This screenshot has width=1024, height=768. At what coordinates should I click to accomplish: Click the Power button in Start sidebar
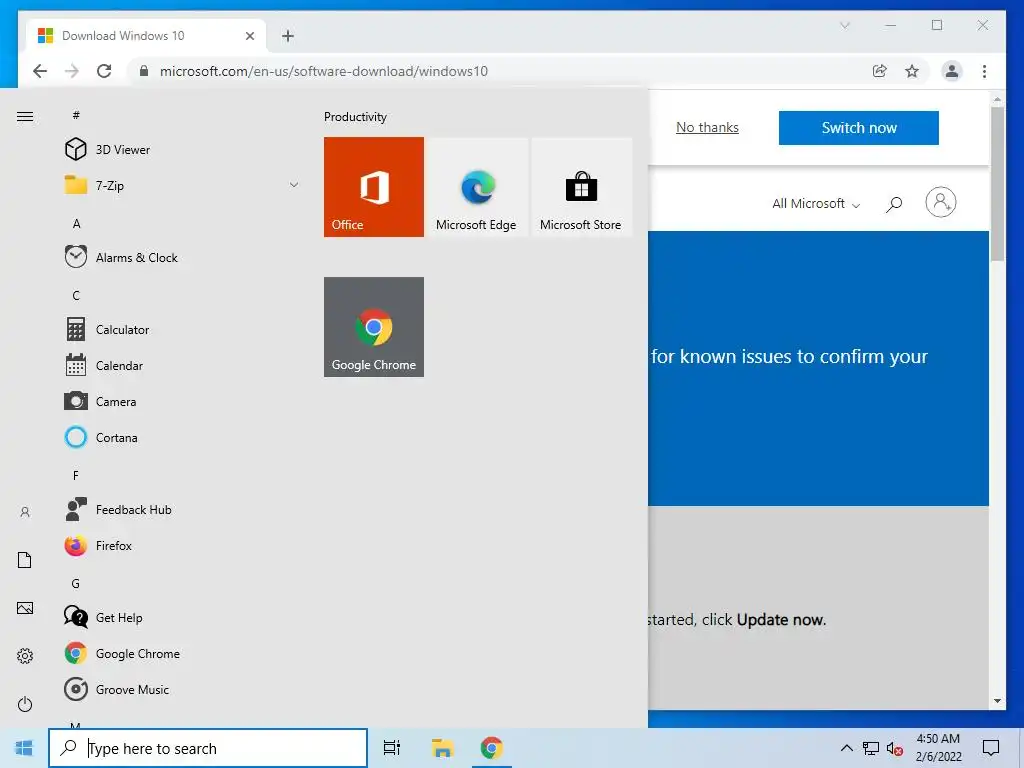click(x=25, y=704)
